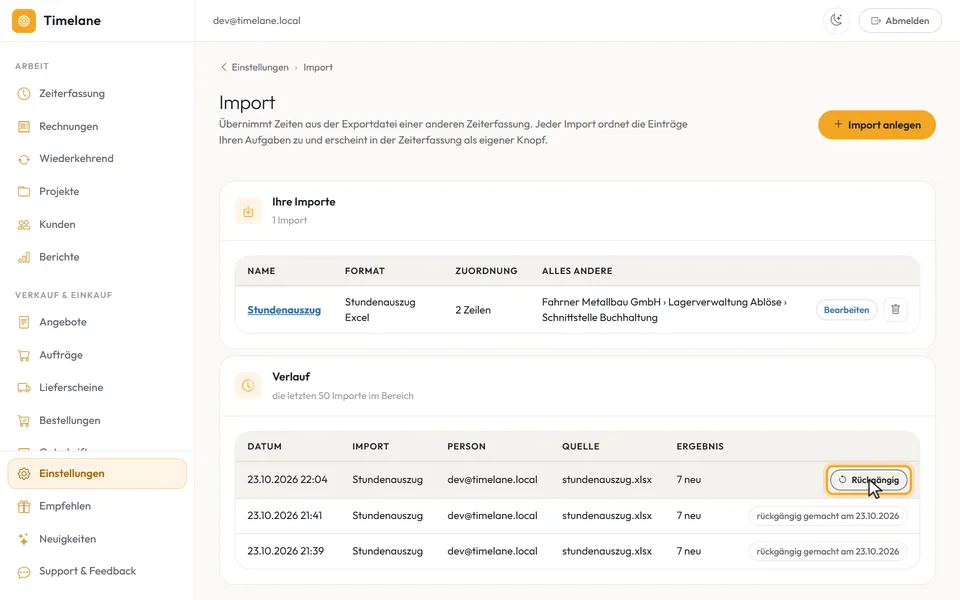This screenshot has height=600, width=960.
Task: Open the Stundenauszug import link
Action: [x=284, y=310]
